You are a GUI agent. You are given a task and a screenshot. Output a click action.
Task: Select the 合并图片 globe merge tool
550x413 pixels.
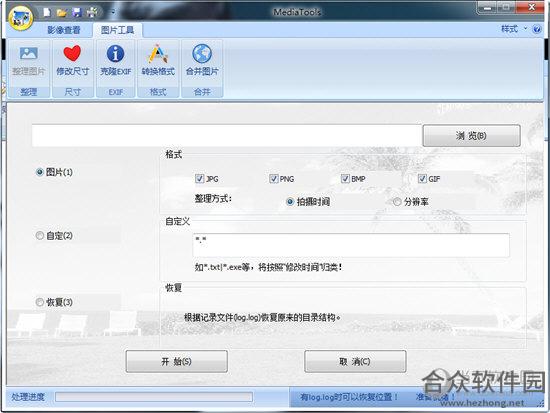tap(202, 62)
